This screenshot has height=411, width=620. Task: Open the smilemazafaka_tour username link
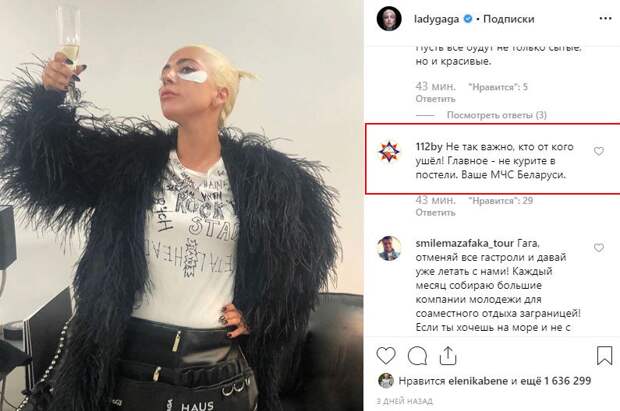tap(465, 243)
